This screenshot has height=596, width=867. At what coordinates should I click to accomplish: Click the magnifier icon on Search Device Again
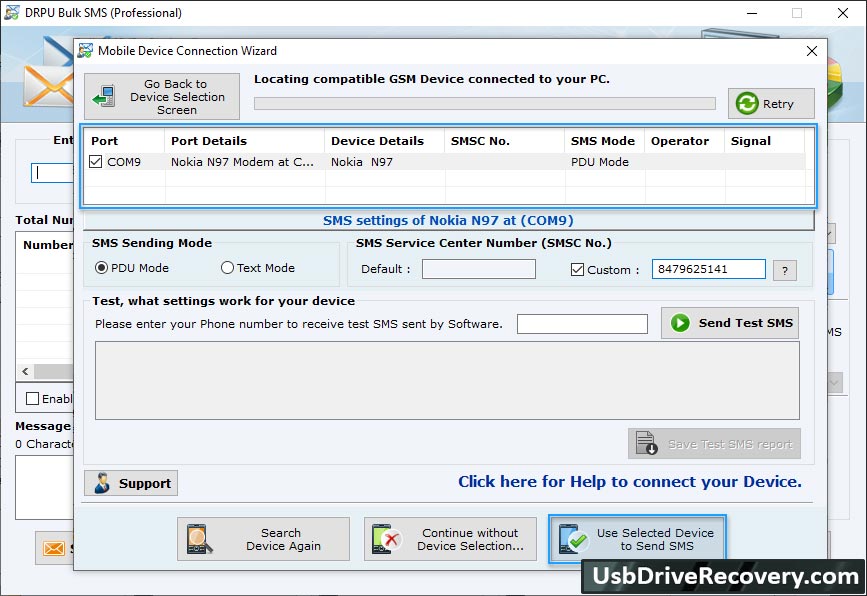[199, 539]
